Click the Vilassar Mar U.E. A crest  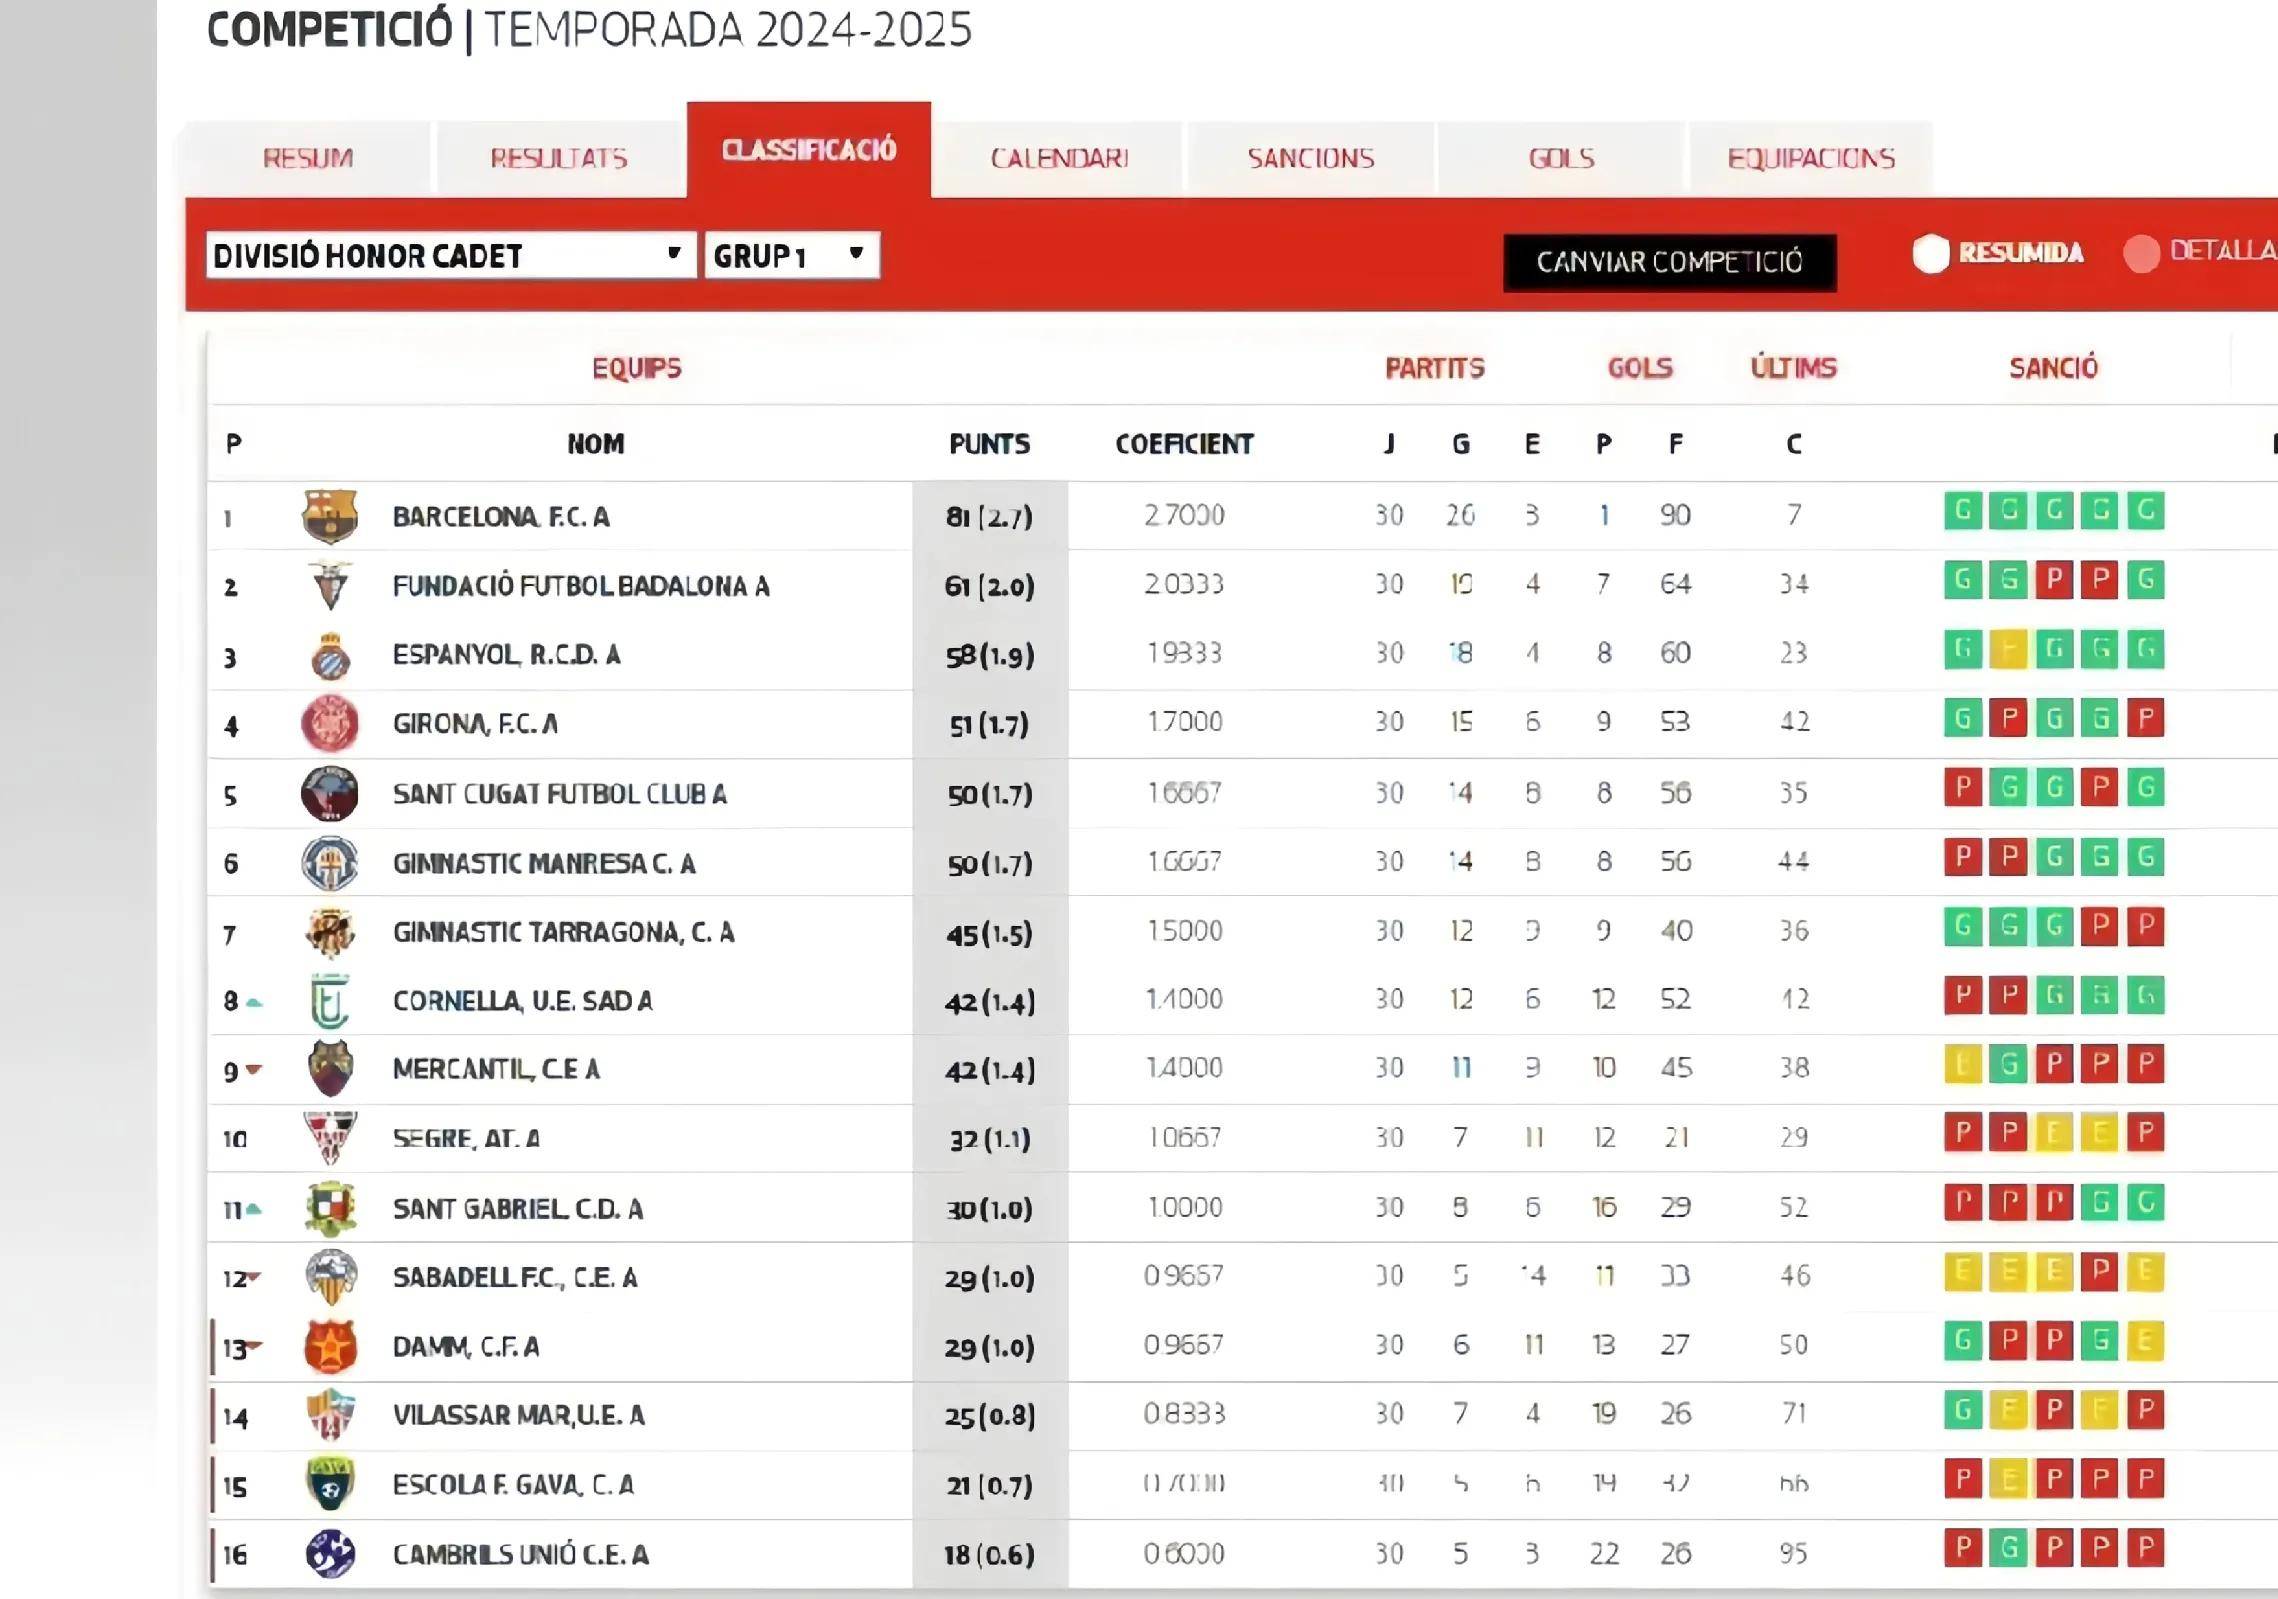click(x=330, y=1415)
